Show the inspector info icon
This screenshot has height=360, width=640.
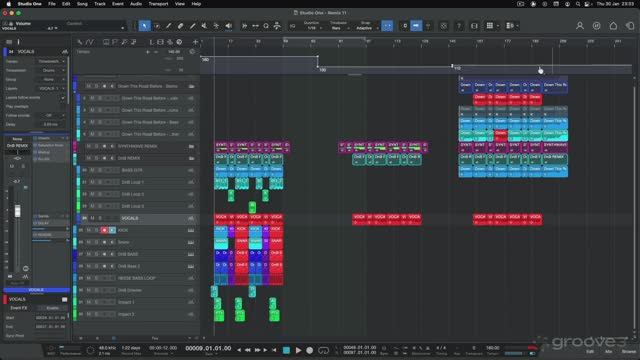(x=18, y=42)
